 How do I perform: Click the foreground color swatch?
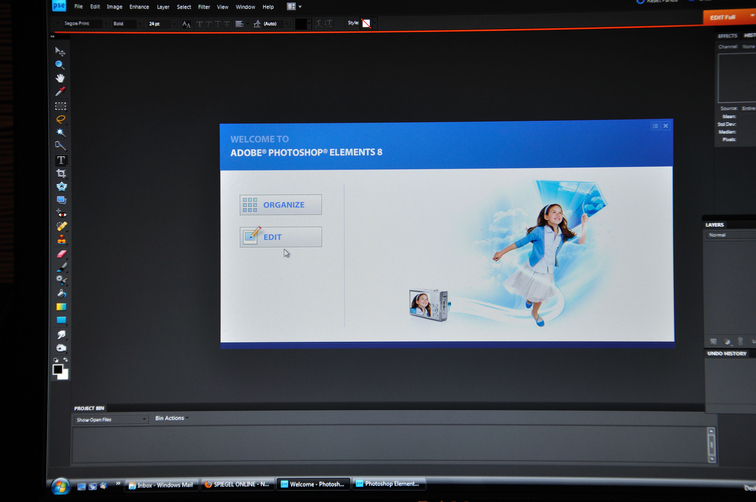(x=57, y=369)
